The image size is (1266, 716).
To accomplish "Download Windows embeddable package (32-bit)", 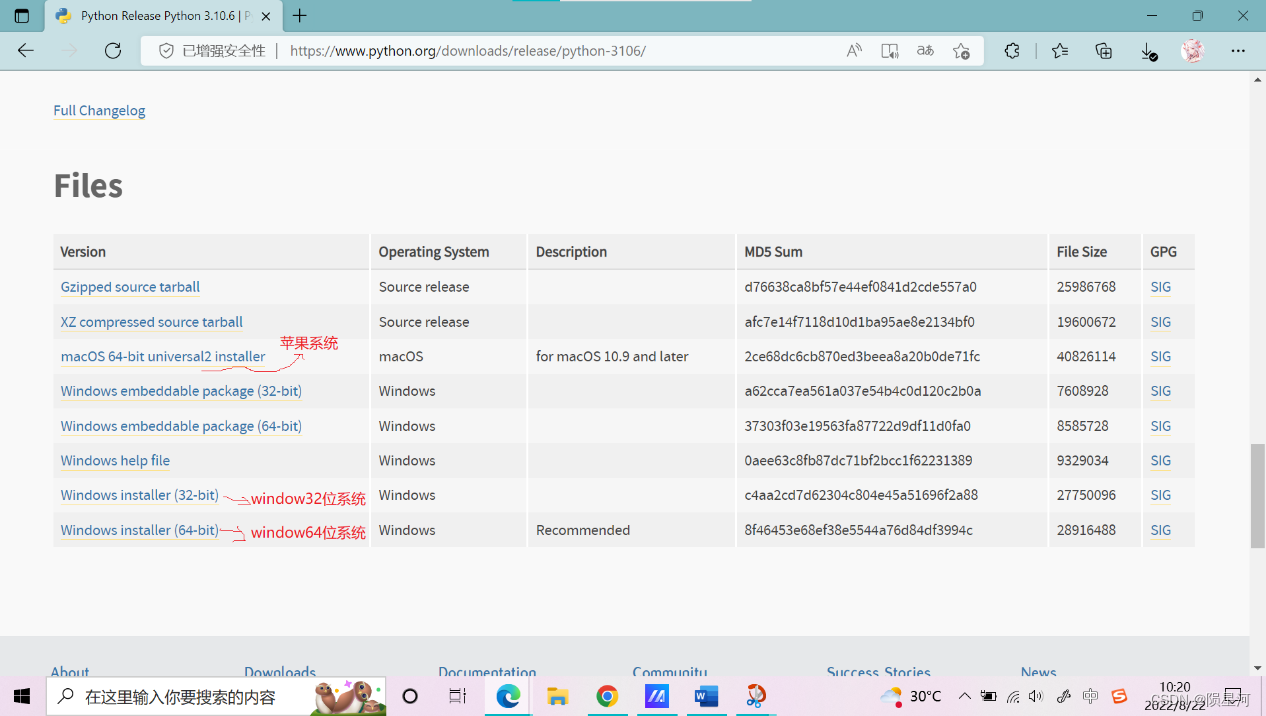I will (181, 391).
